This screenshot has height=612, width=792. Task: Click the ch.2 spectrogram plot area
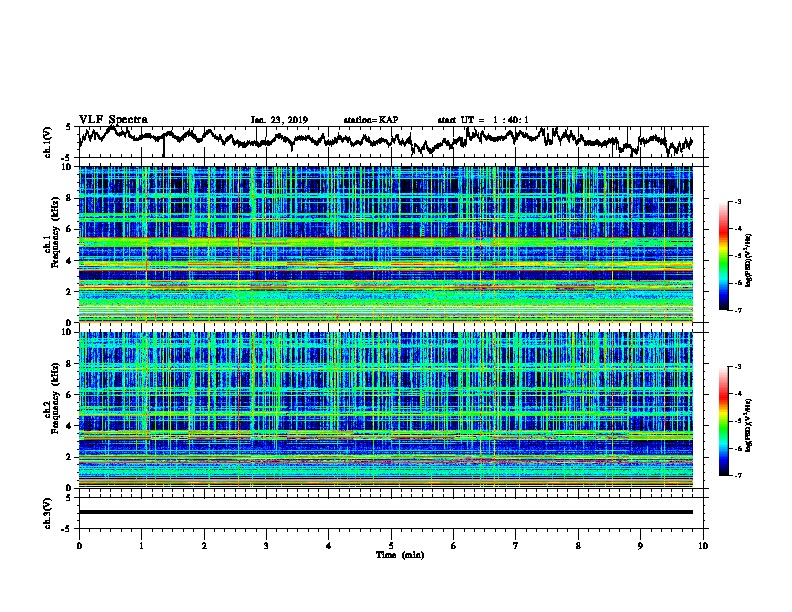click(x=385, y=410)
